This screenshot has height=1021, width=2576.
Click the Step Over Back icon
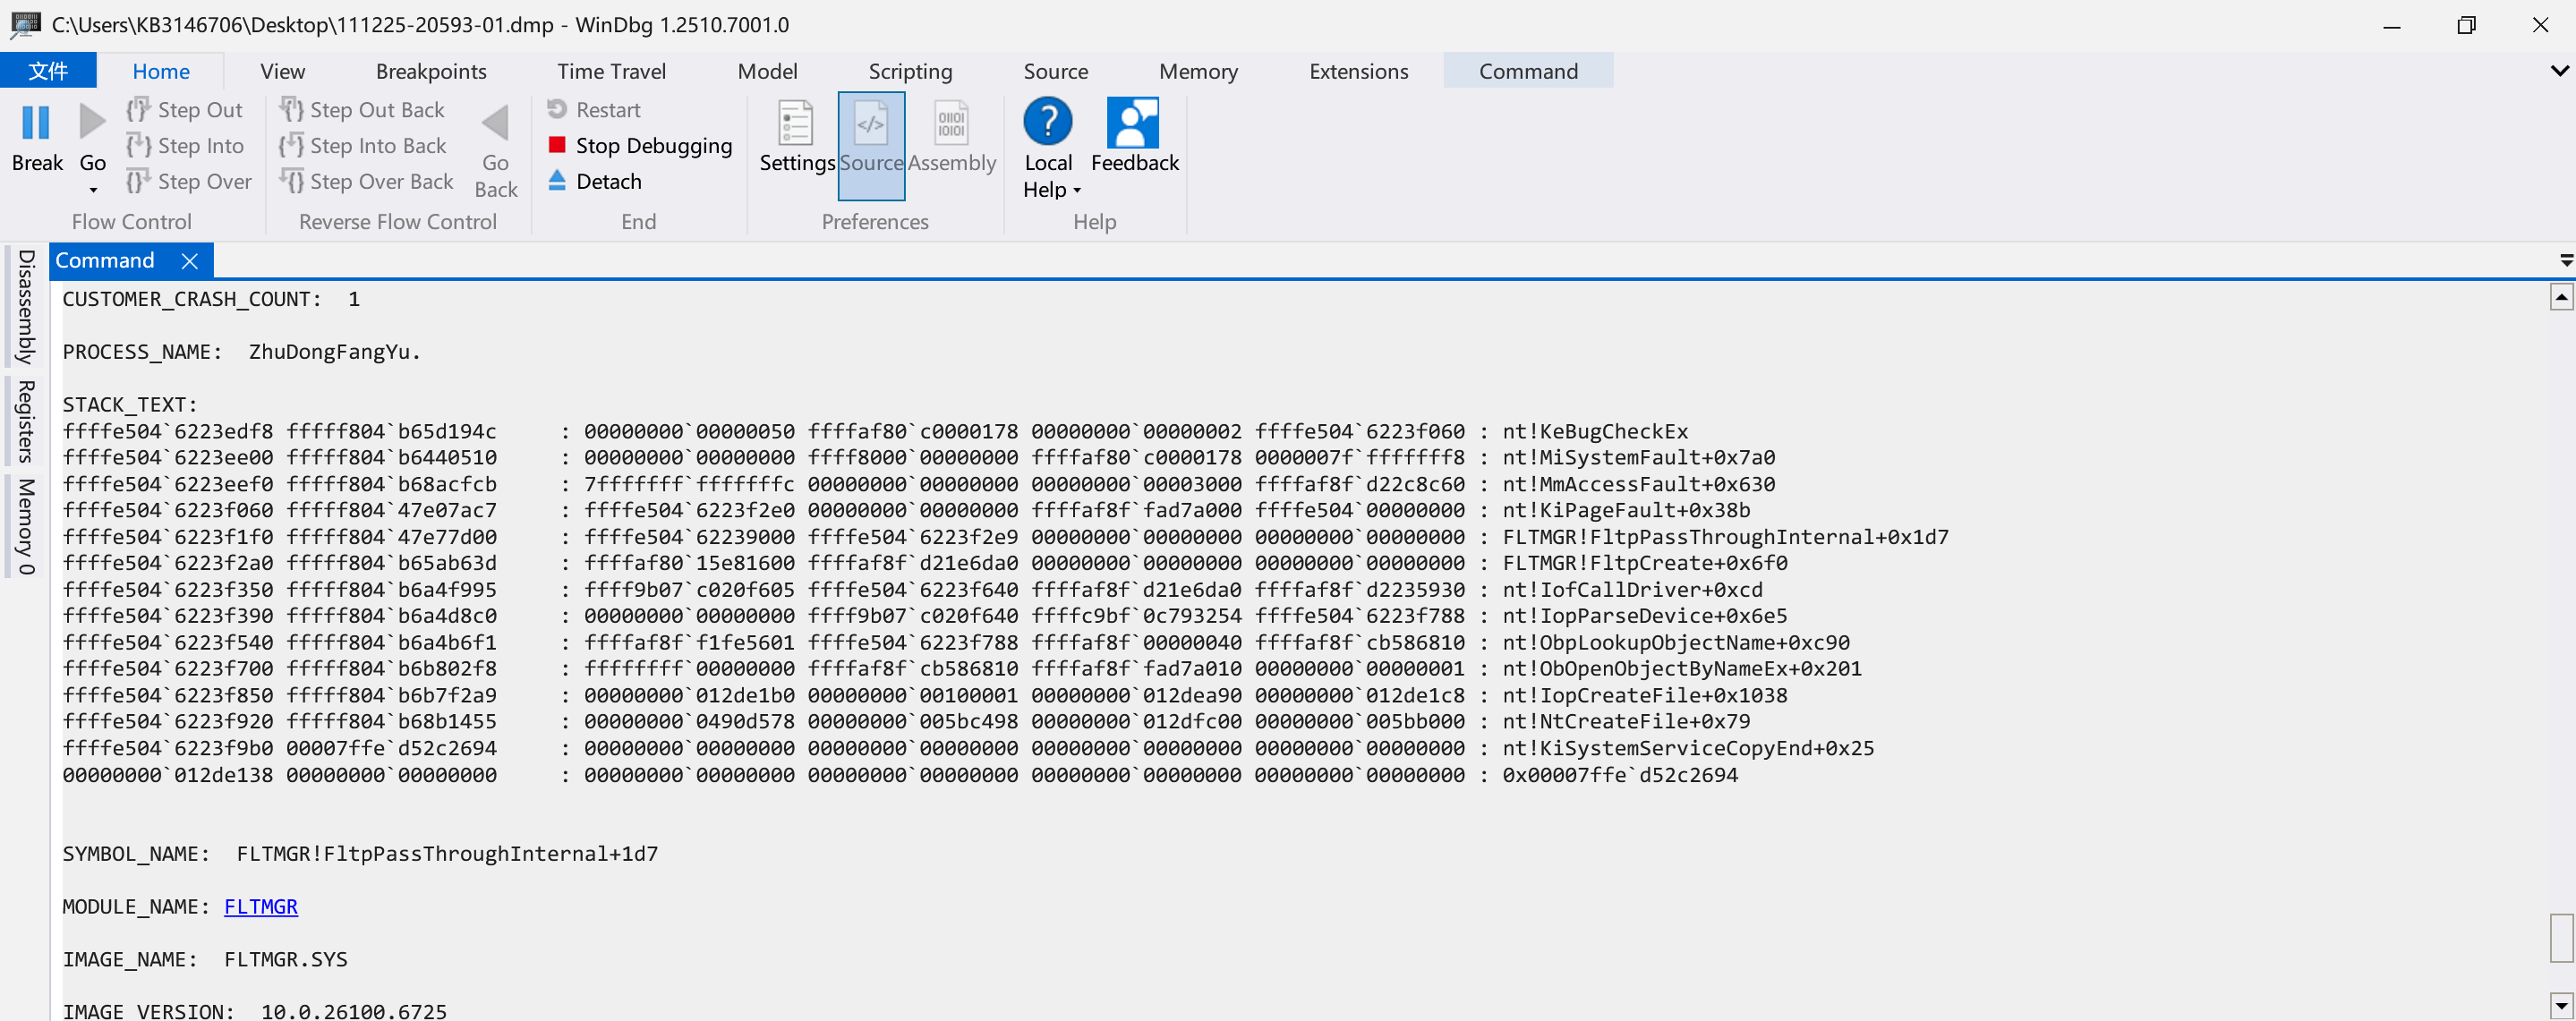tap(291, 182)
